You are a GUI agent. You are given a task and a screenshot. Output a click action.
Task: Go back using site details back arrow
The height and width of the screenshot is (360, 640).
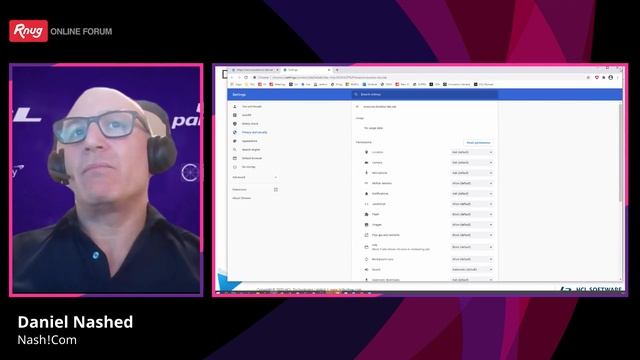click(357, 107)
